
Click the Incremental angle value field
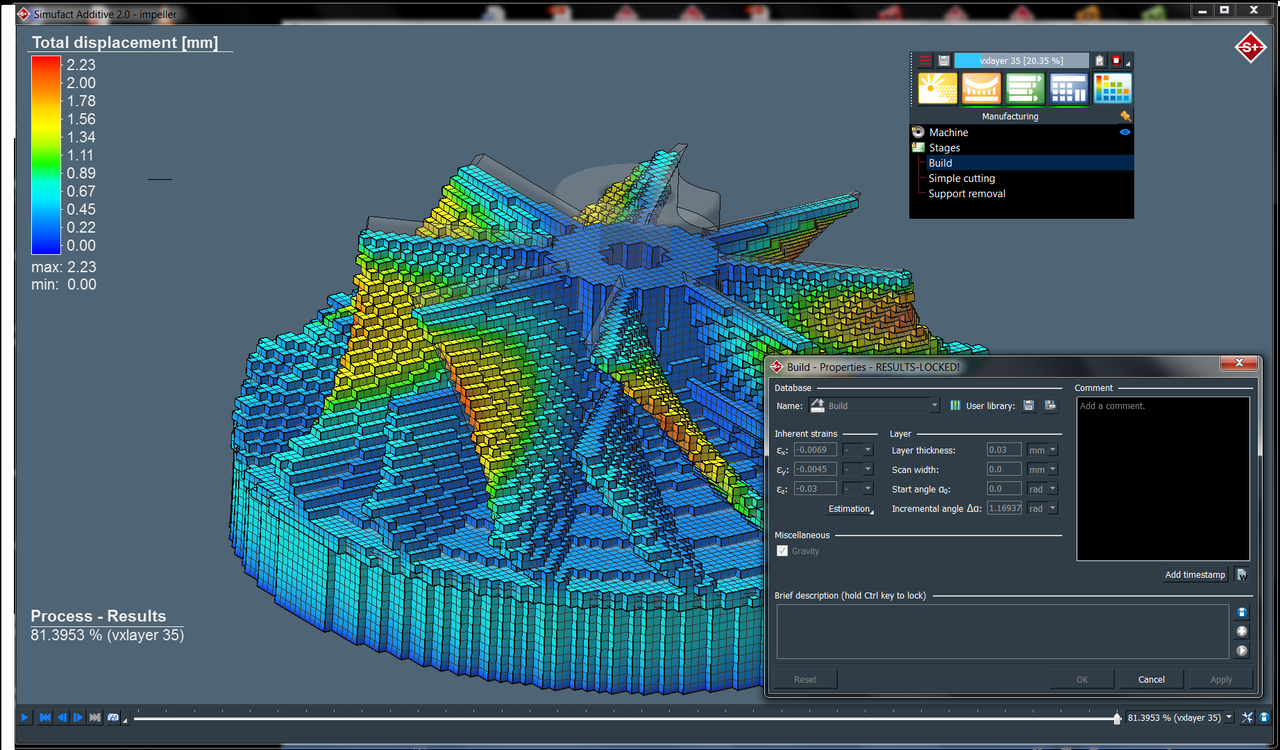(1004, 508)
